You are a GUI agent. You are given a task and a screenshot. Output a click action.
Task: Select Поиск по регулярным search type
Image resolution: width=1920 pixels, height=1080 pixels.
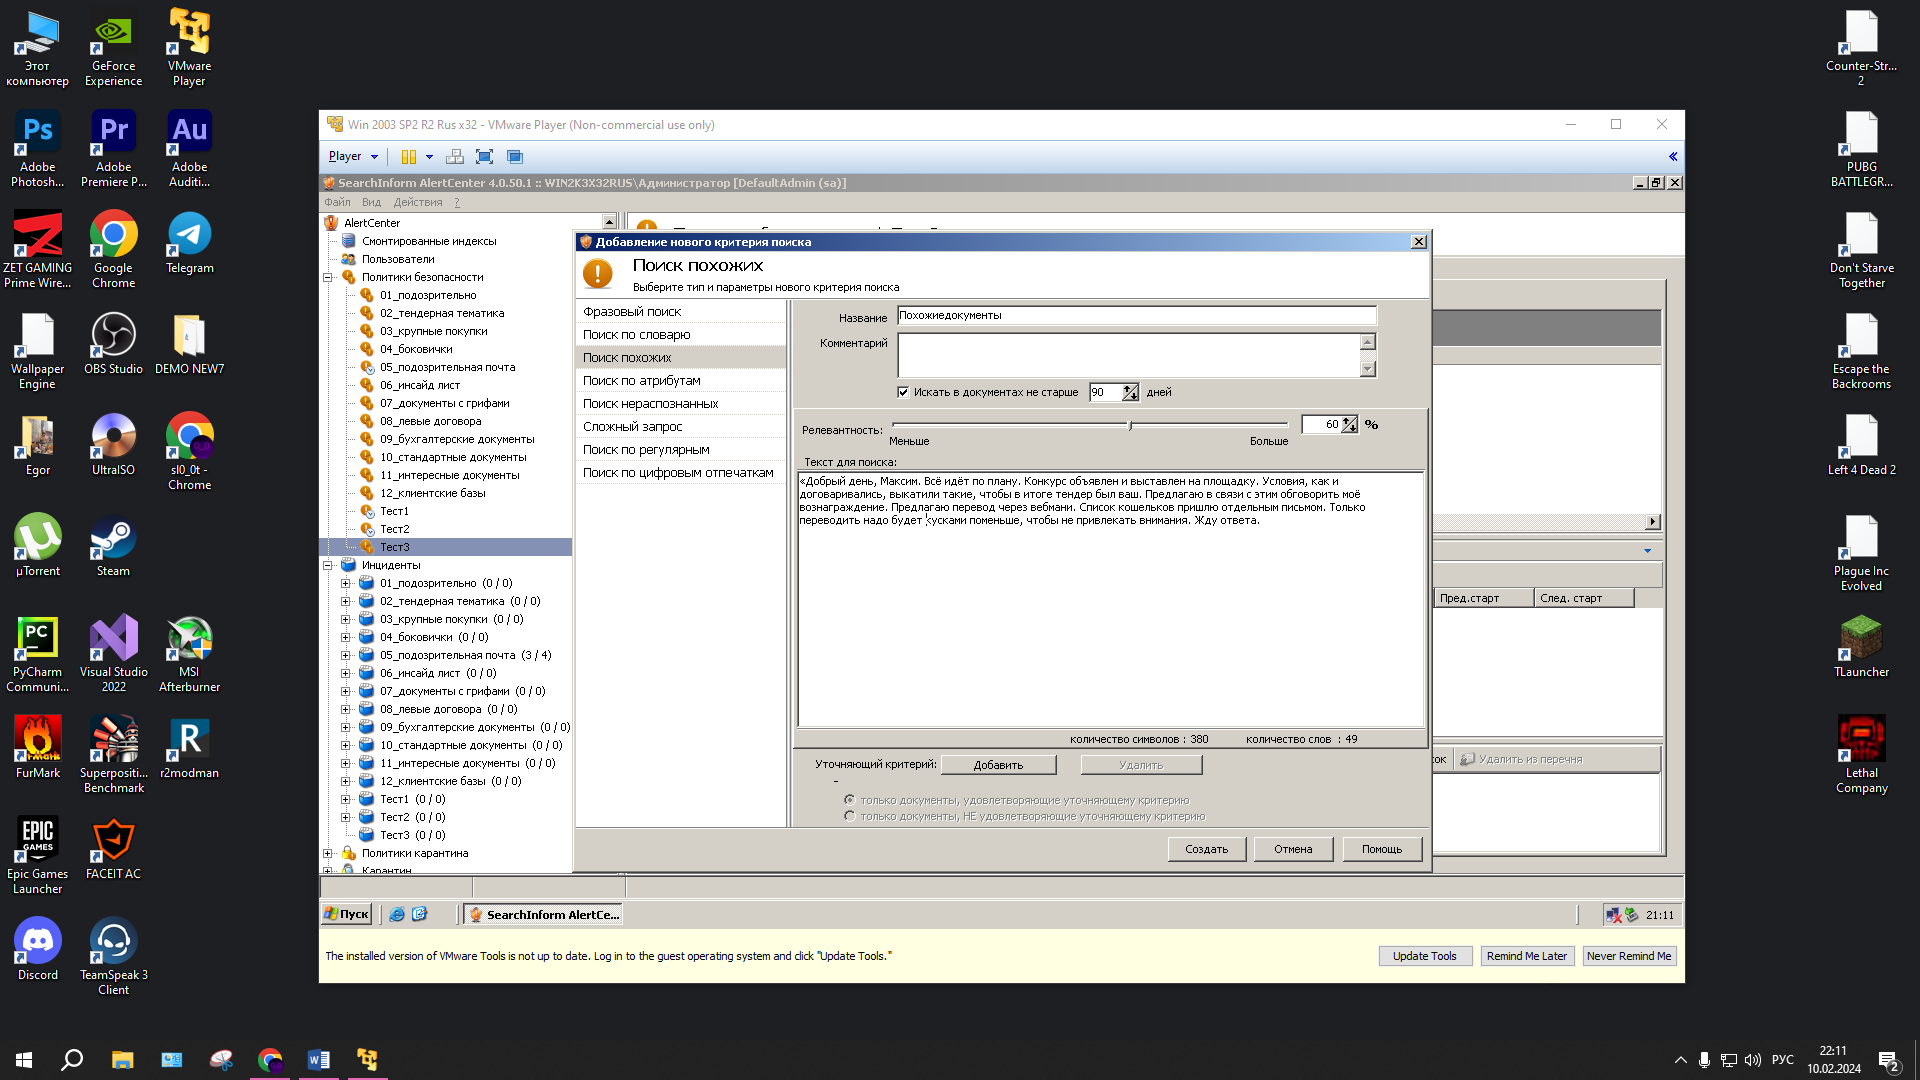tap(680, 450)
